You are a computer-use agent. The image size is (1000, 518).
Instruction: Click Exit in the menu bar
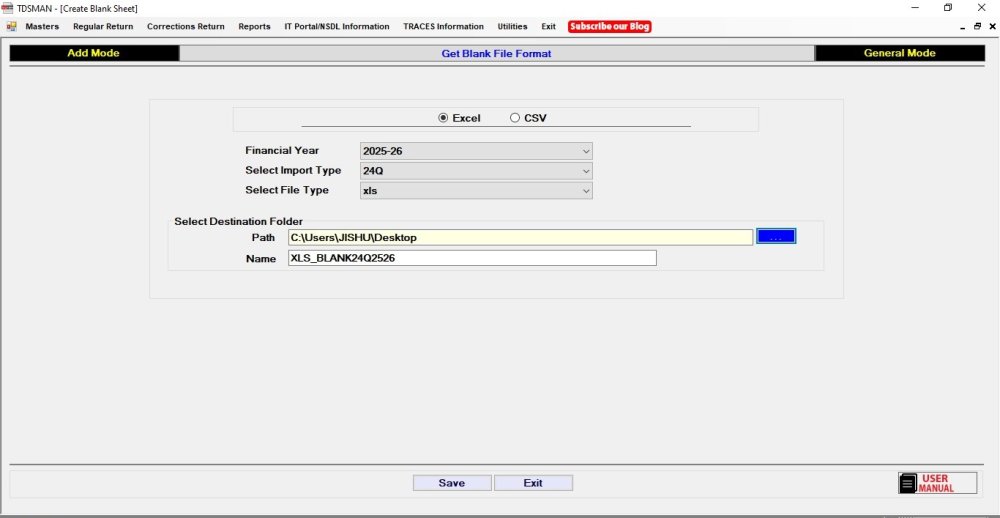tap(548, 27)
